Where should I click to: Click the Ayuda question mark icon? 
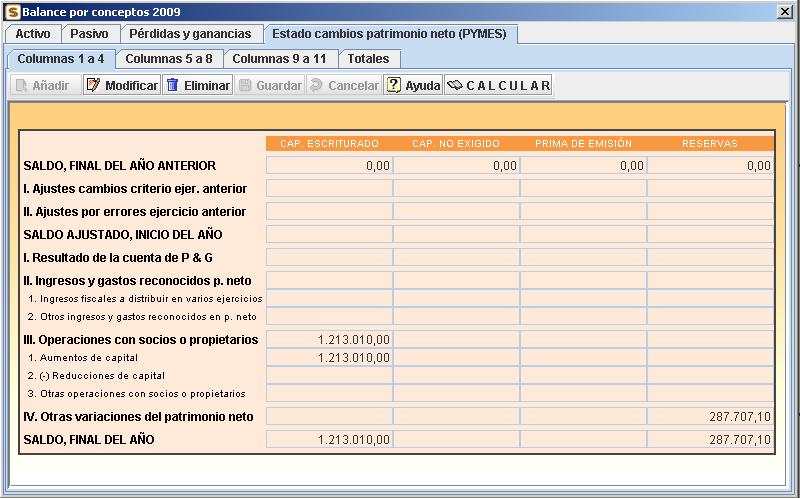(393, 85)
